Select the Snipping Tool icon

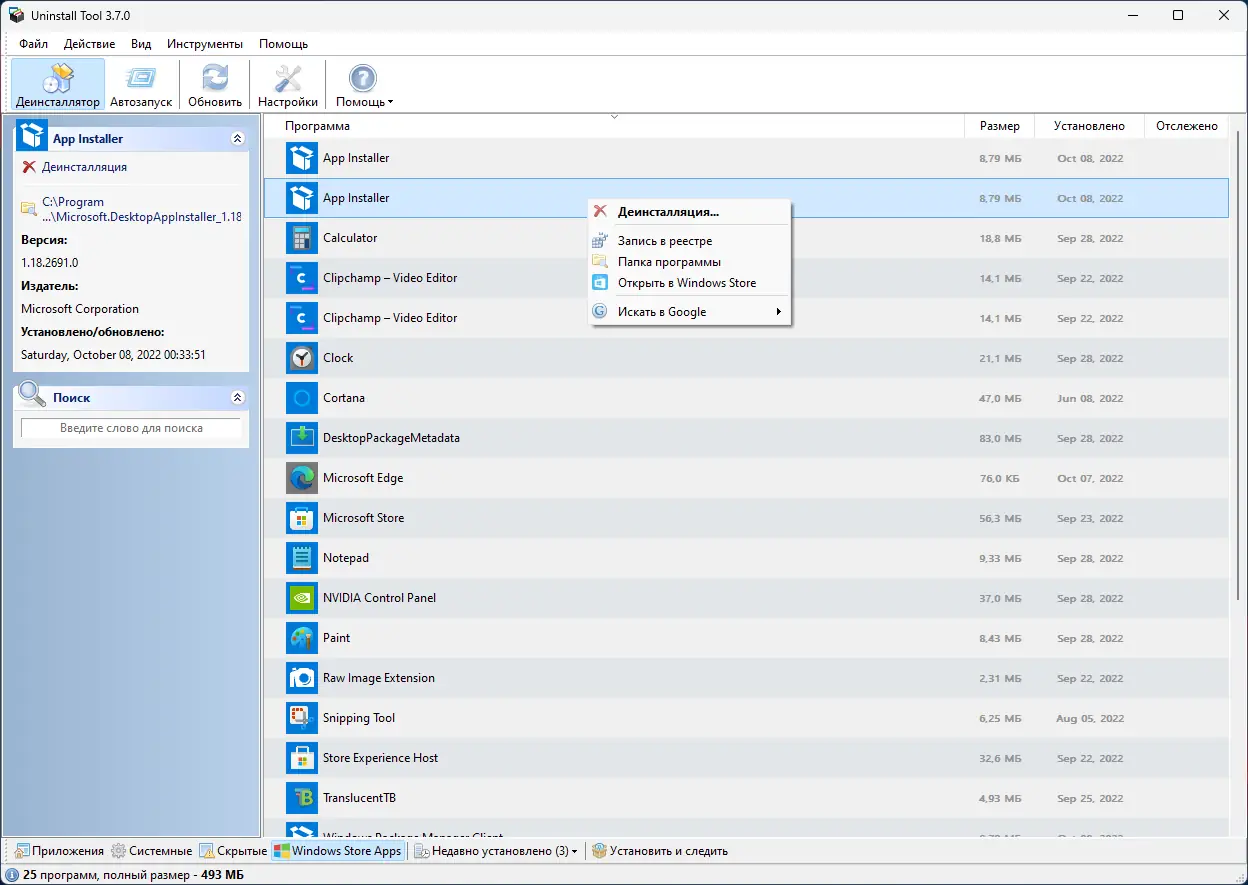pos(302,718)
